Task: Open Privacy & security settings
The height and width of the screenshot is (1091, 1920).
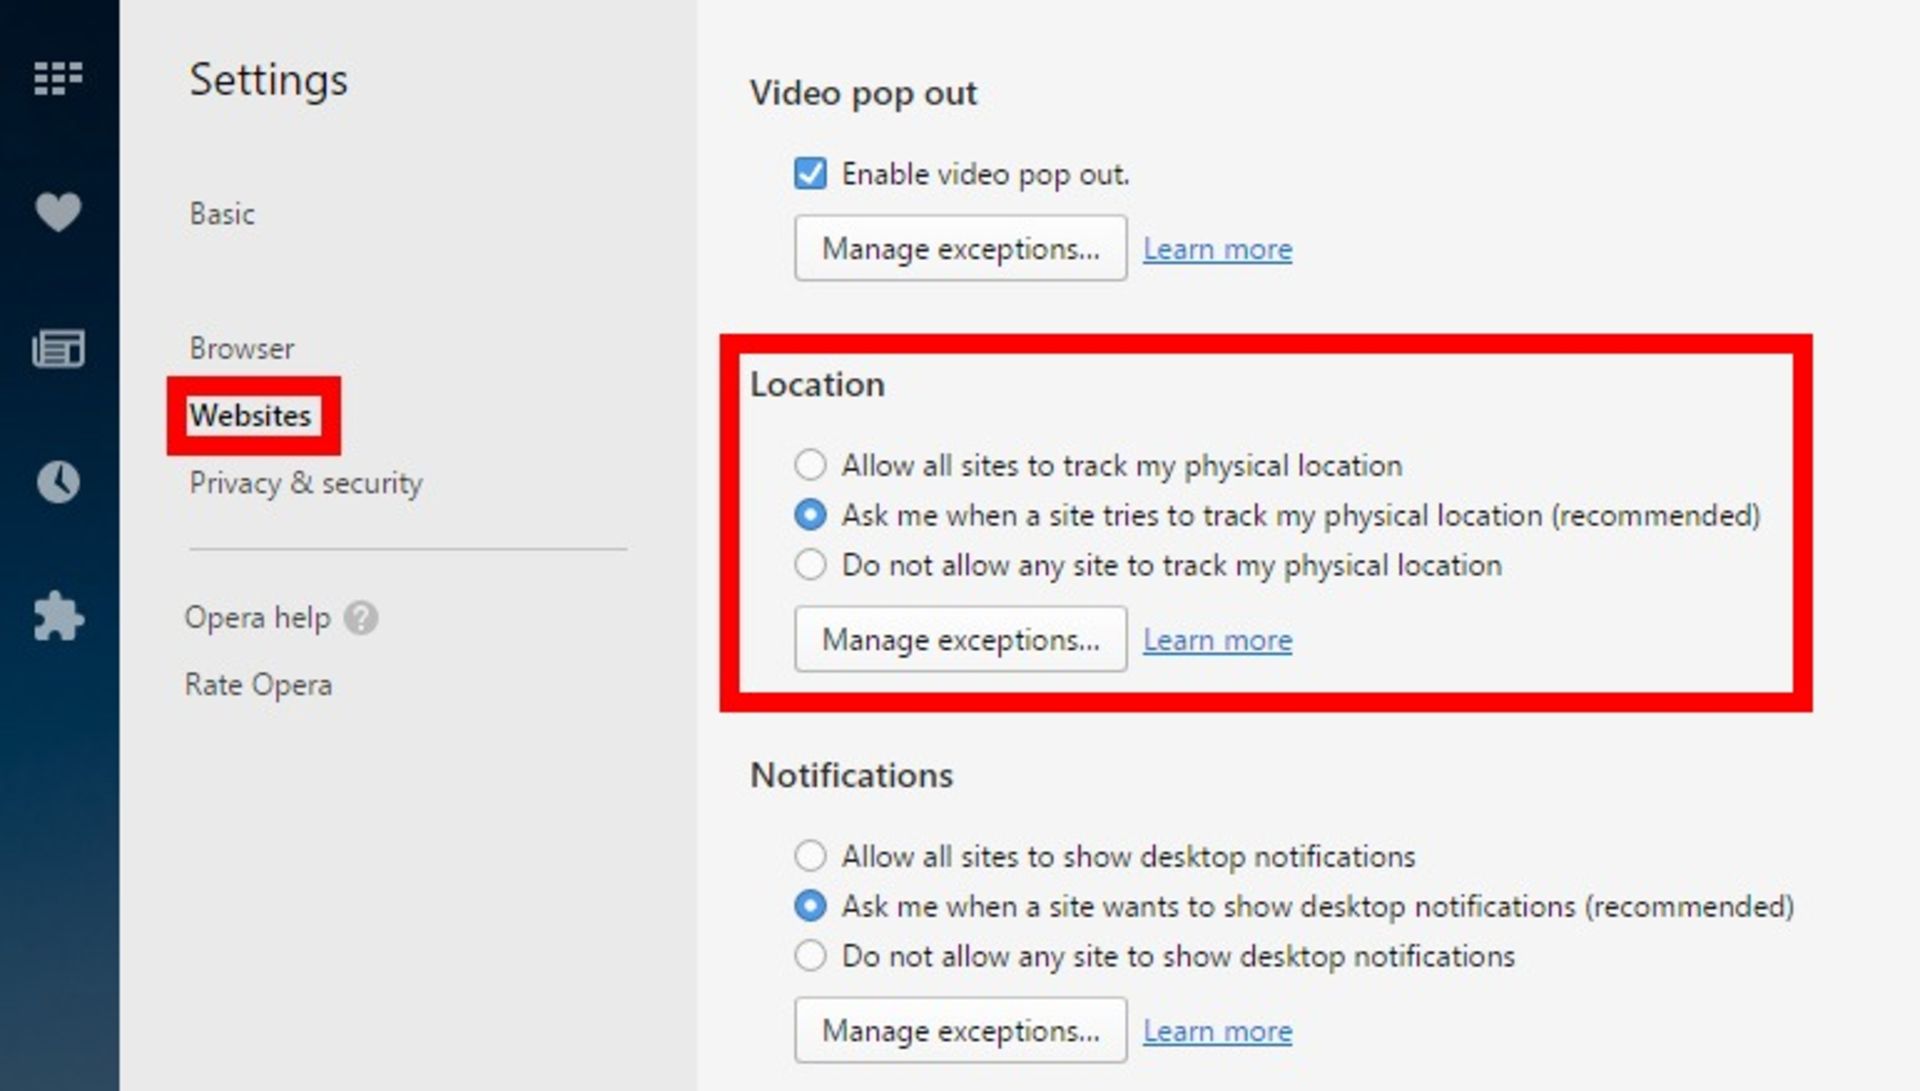Action: (306, 483)
